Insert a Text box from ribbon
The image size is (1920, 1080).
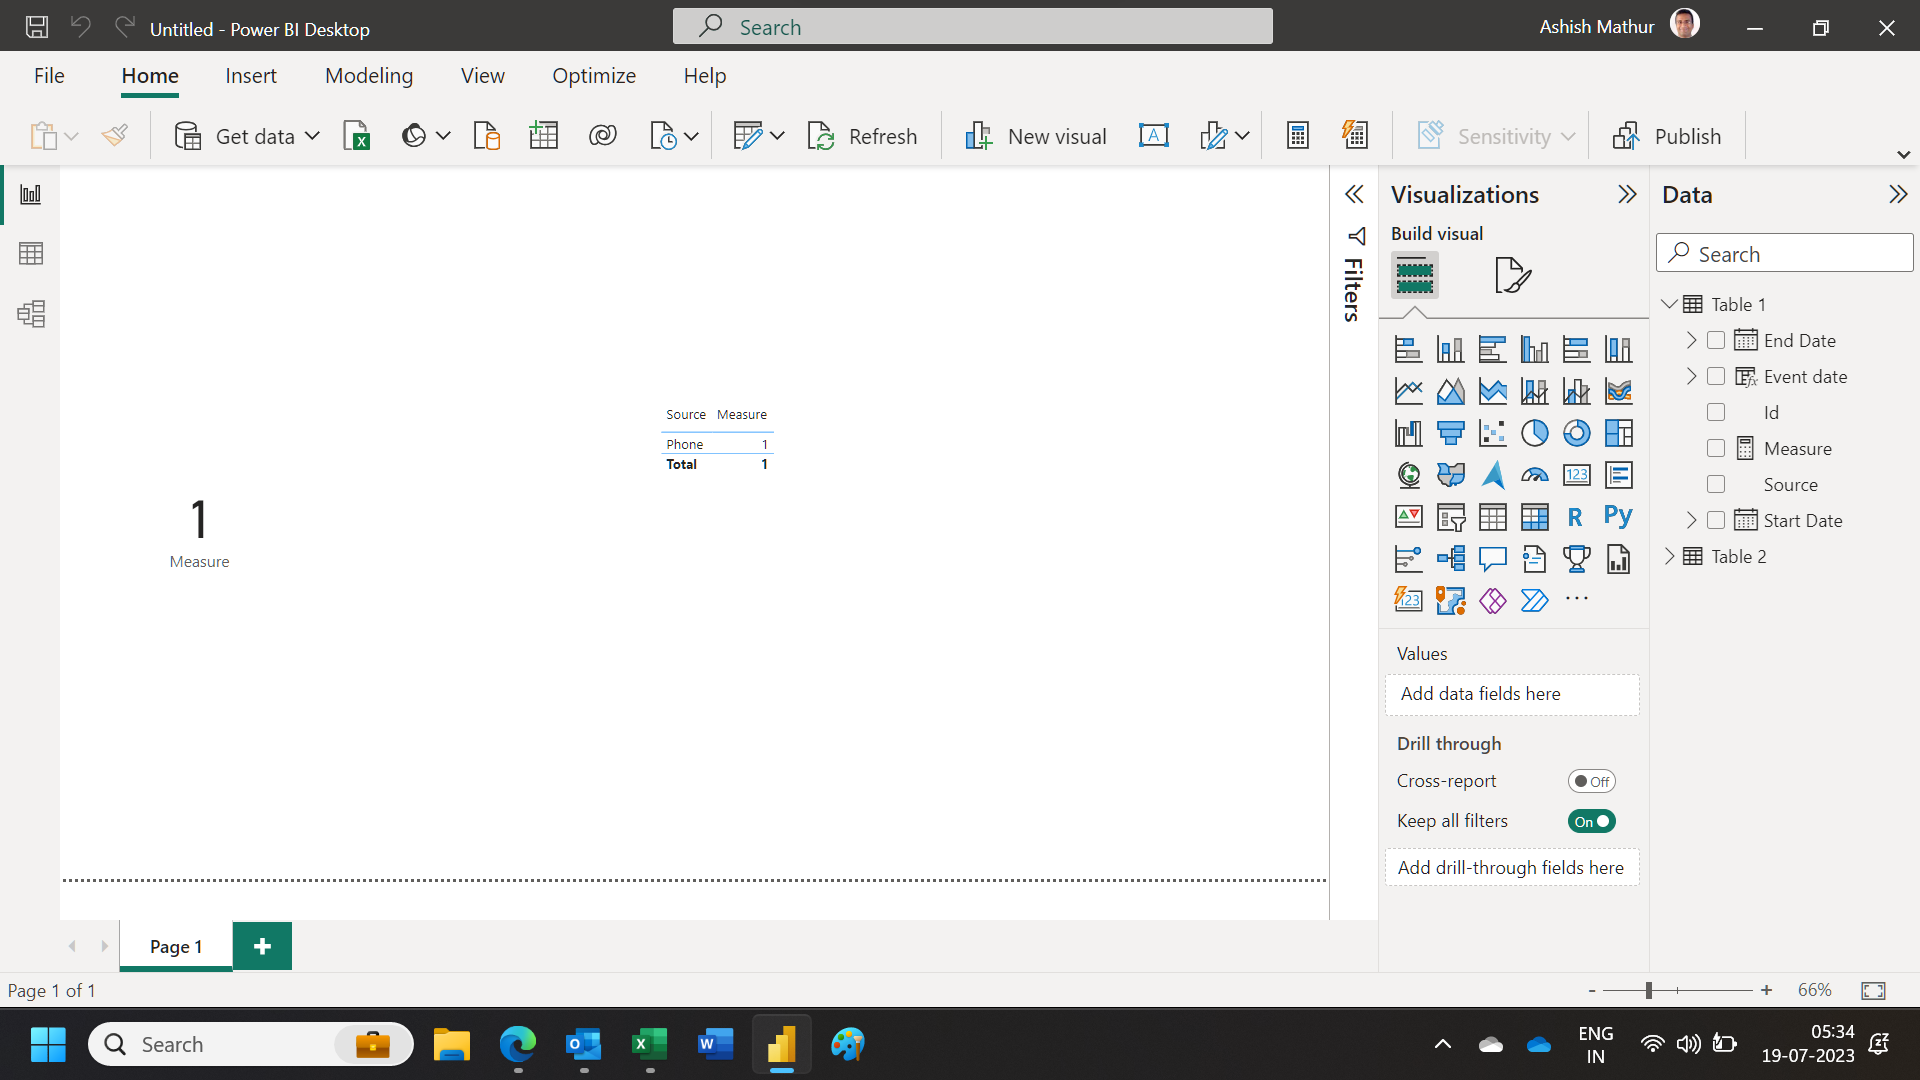[1153, 136]
